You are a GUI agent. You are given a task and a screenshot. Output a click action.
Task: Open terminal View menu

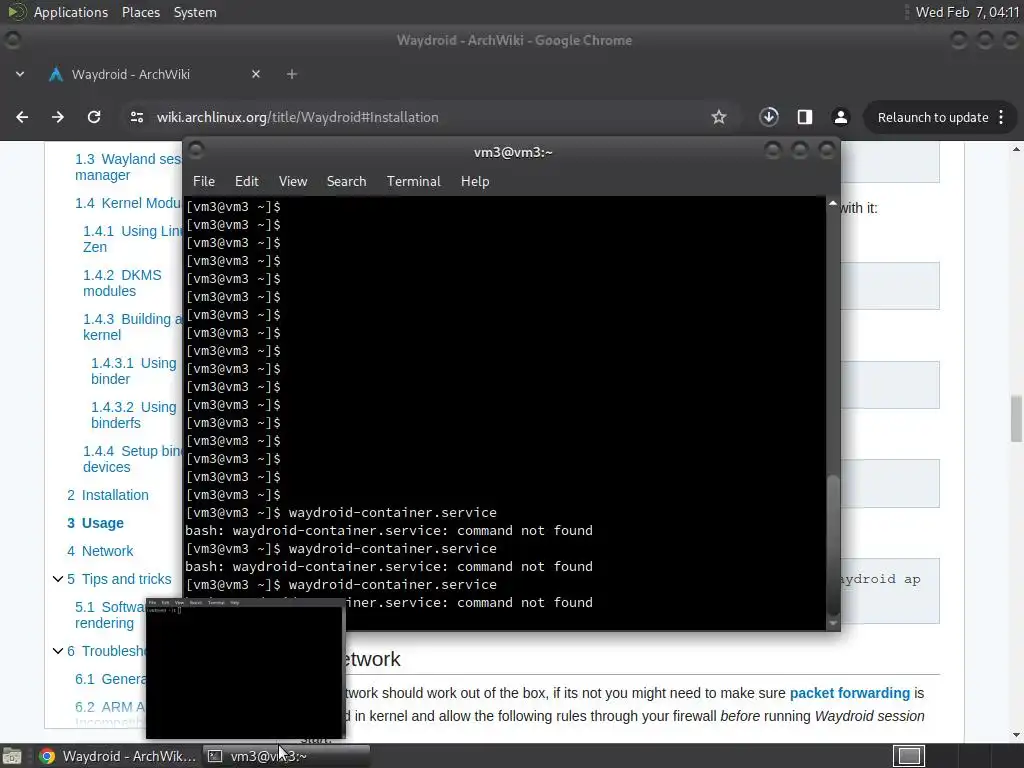(x=293, y=181)
